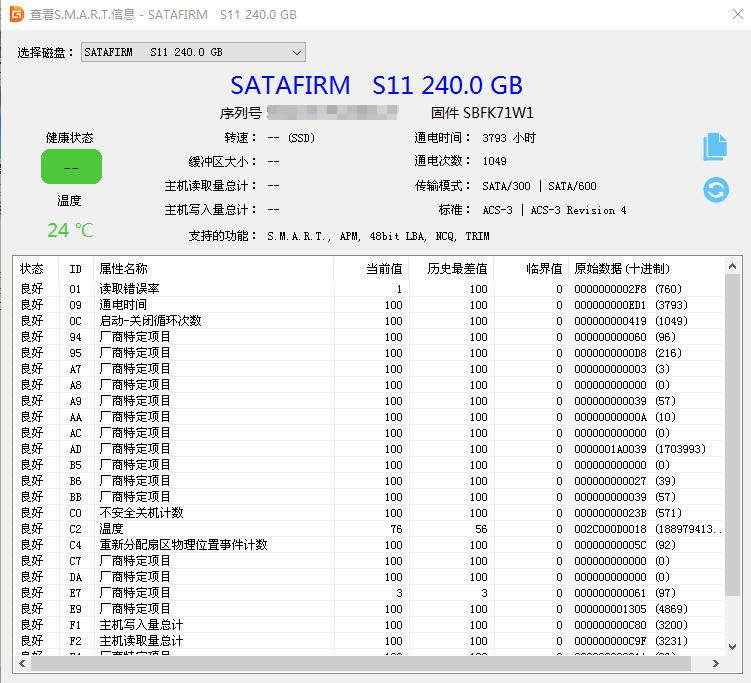Select the 主机写入量总计 row with ID F1
751x683 pixels.
[369, 625]
